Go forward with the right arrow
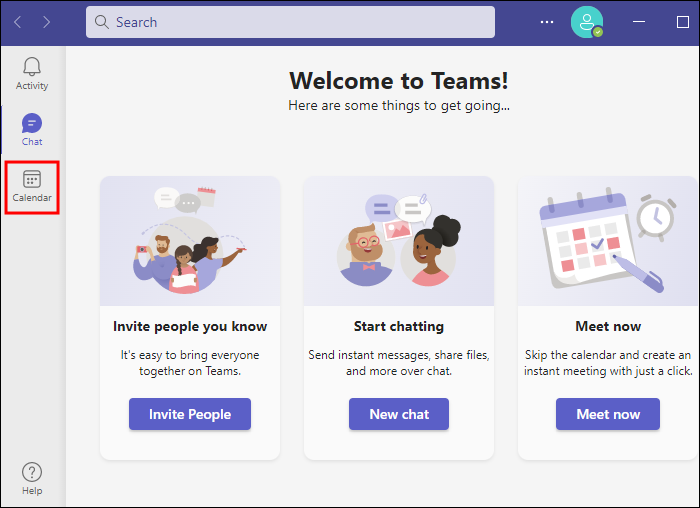Viewport: 700px width, 508px height. pyautogui.click(x=46, y=22)
